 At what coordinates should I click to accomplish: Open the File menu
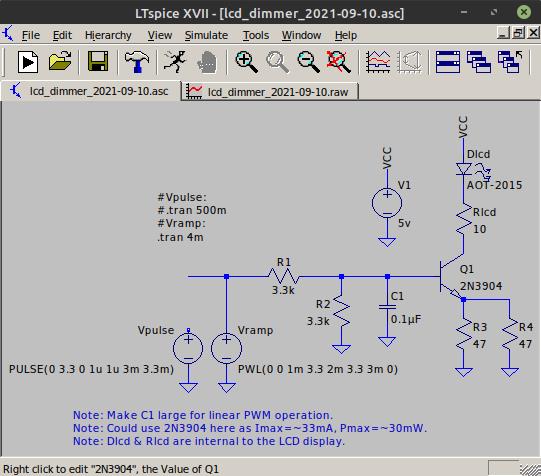pyautogui.click(x=31, y=35)
